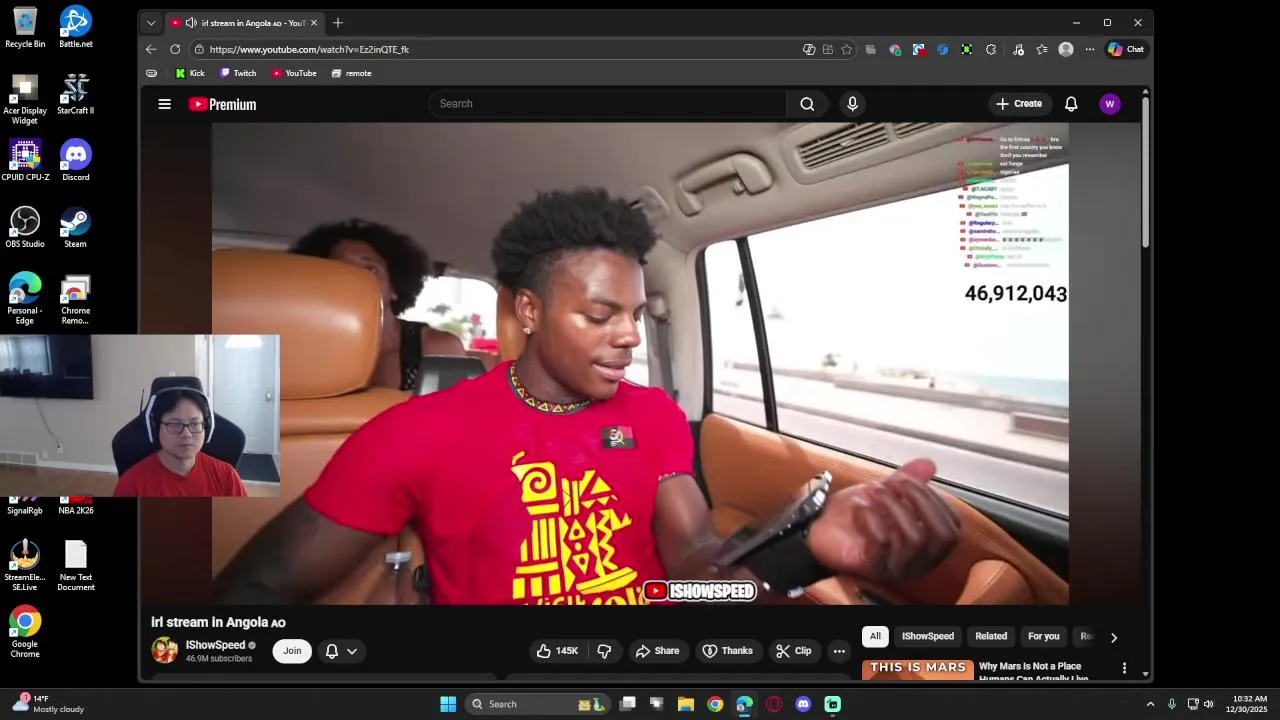Click the video player to pause
1280x720 pixels.
click(640, 364)
